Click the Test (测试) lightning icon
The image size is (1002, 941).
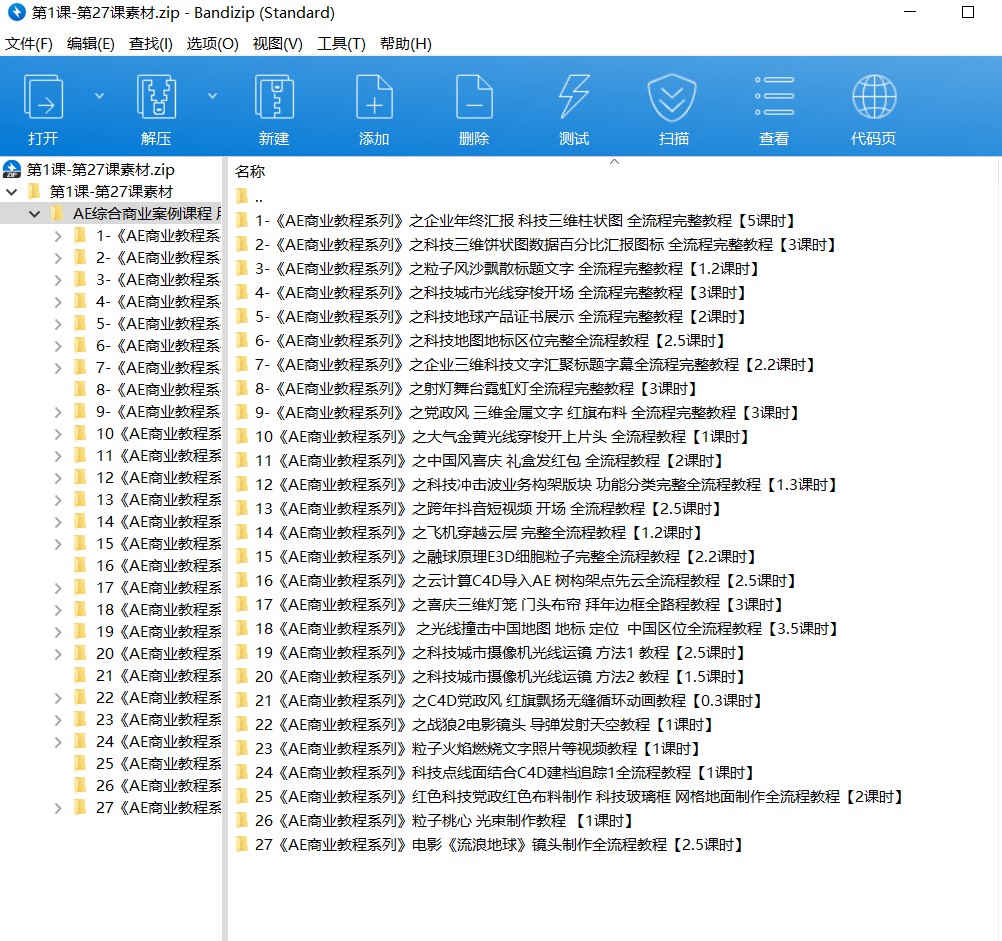(574, 97)
